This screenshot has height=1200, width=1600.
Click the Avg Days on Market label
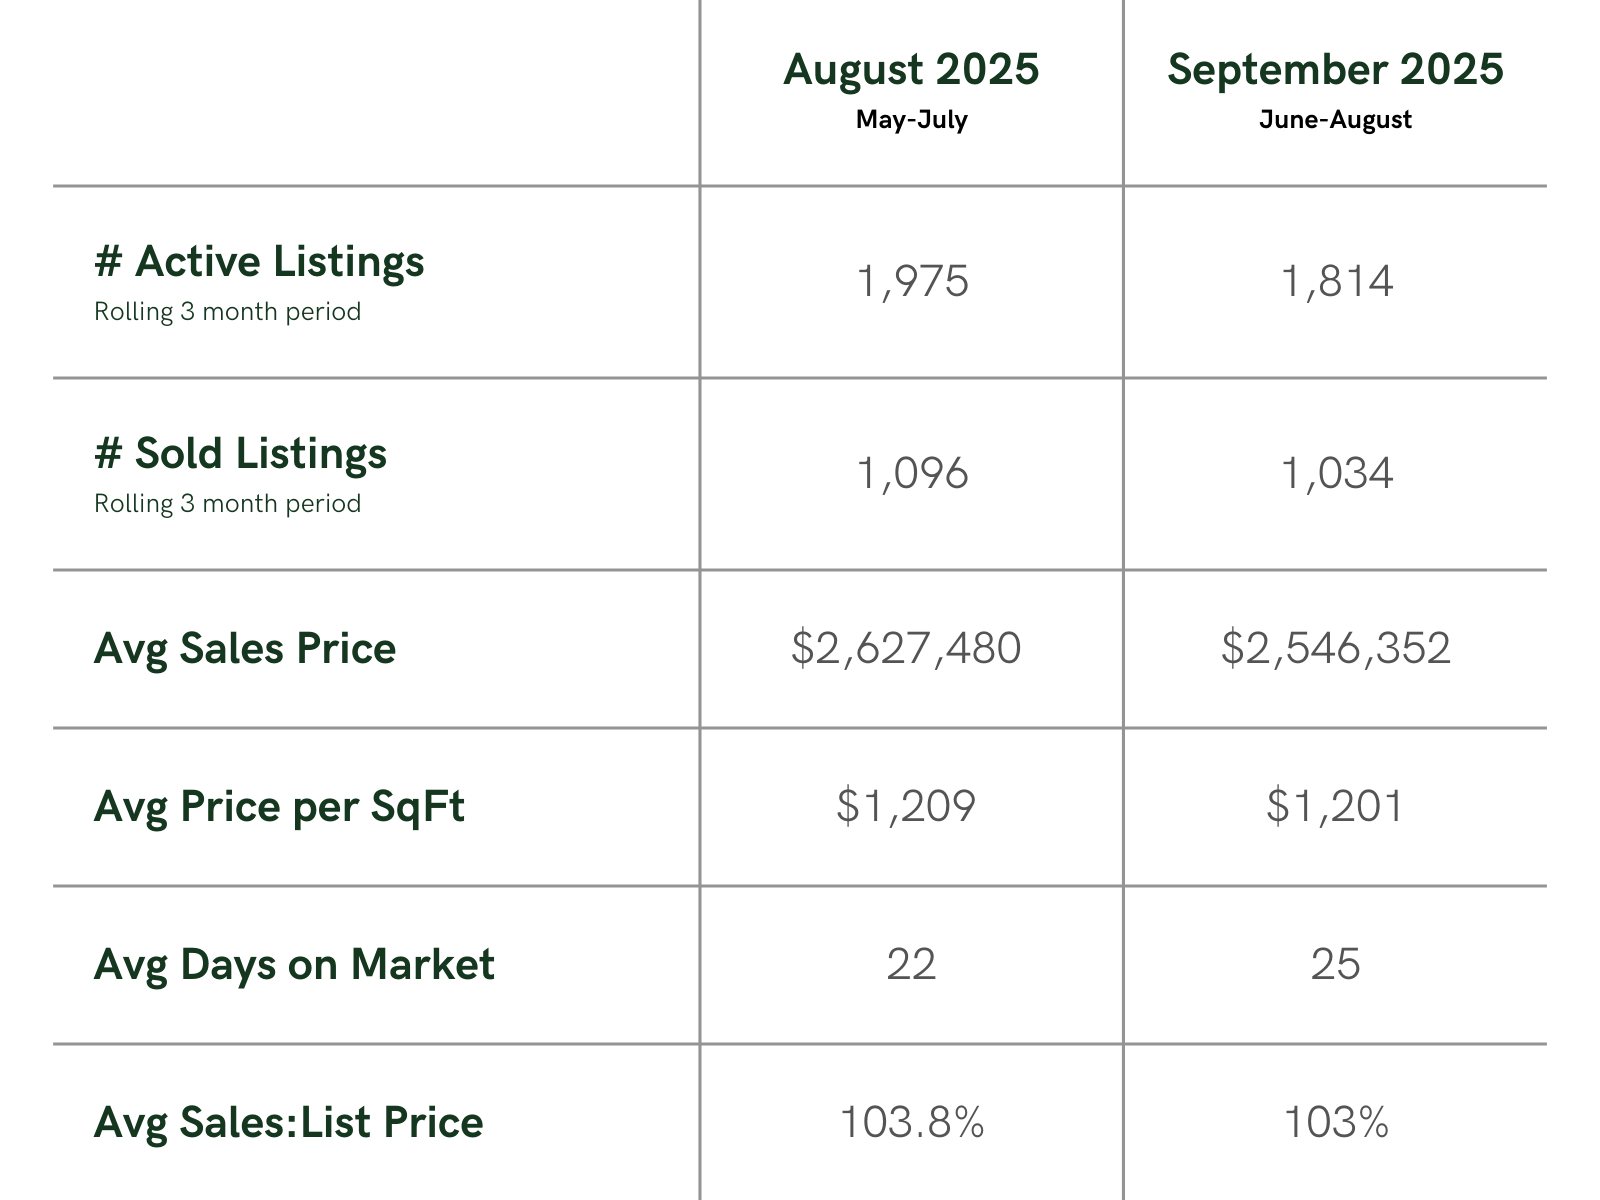(x=294, y=965)
